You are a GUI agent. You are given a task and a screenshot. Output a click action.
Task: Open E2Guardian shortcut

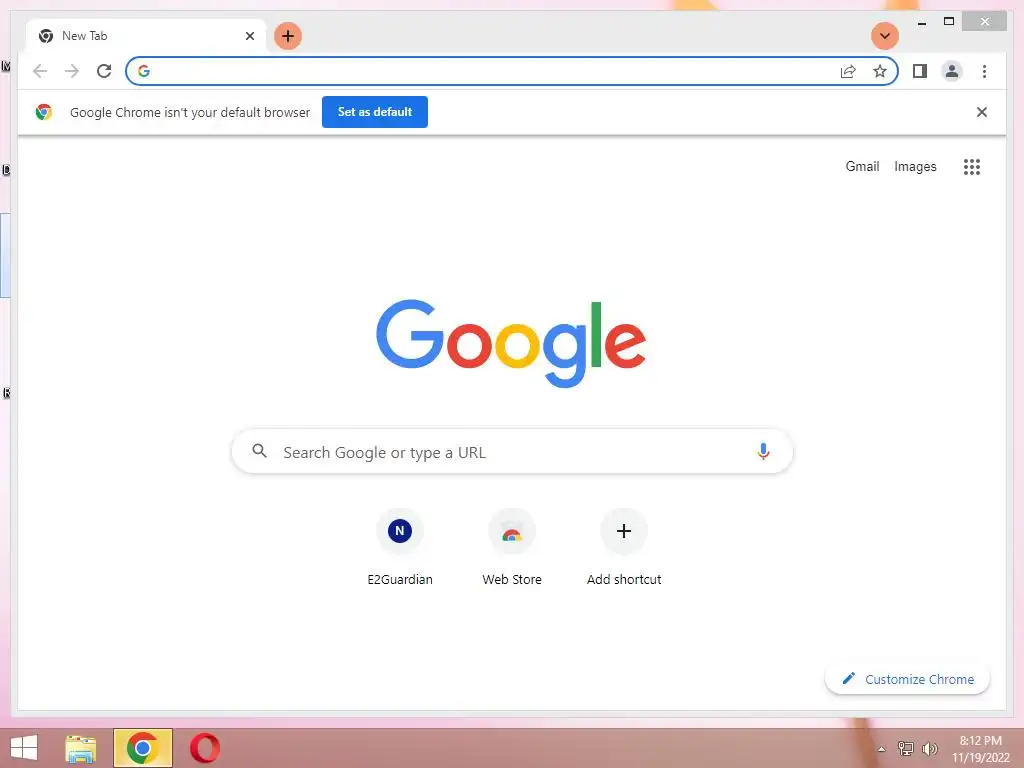(400, 547)
